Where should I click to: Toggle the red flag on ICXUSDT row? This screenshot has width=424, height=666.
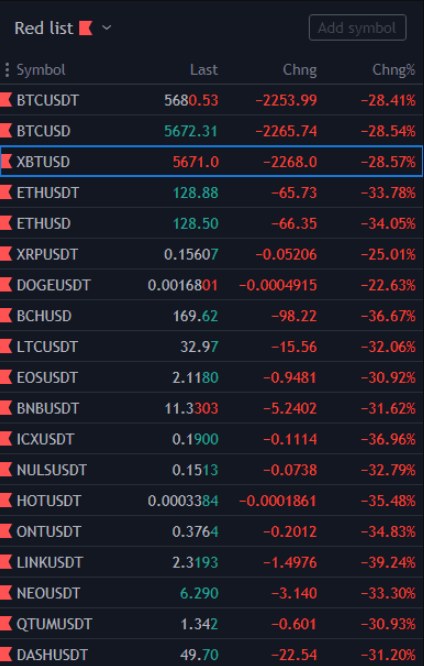click(x=6, y=439)
